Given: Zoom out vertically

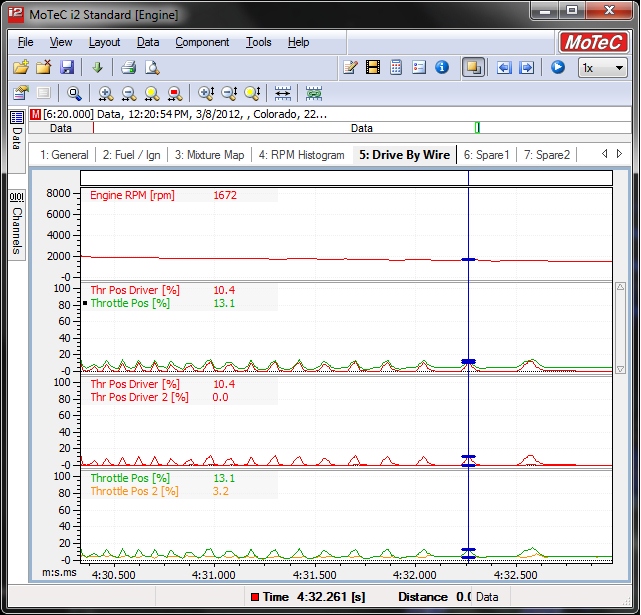Looking at the screenshot, I should tap(229, 94).
